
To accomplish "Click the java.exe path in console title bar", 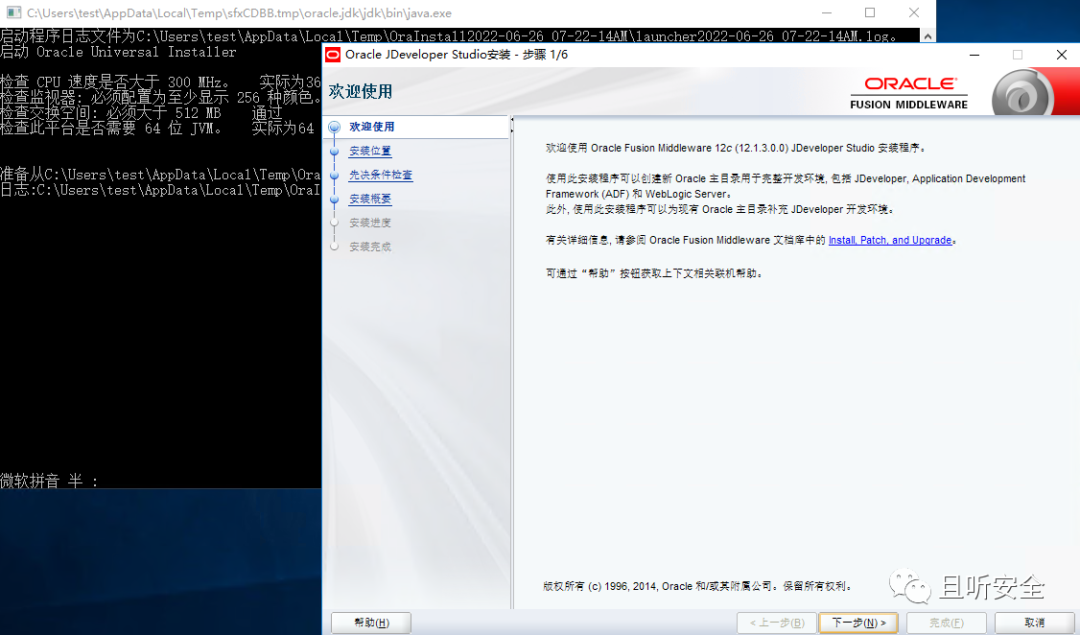I will 239,13.
